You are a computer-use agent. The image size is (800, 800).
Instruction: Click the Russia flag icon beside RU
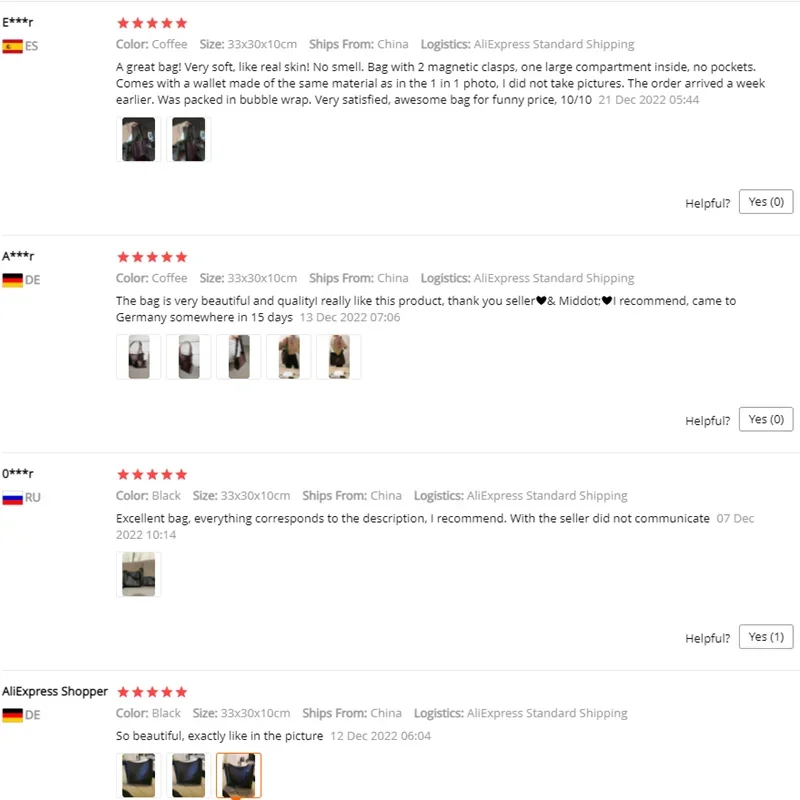[12, 497]
